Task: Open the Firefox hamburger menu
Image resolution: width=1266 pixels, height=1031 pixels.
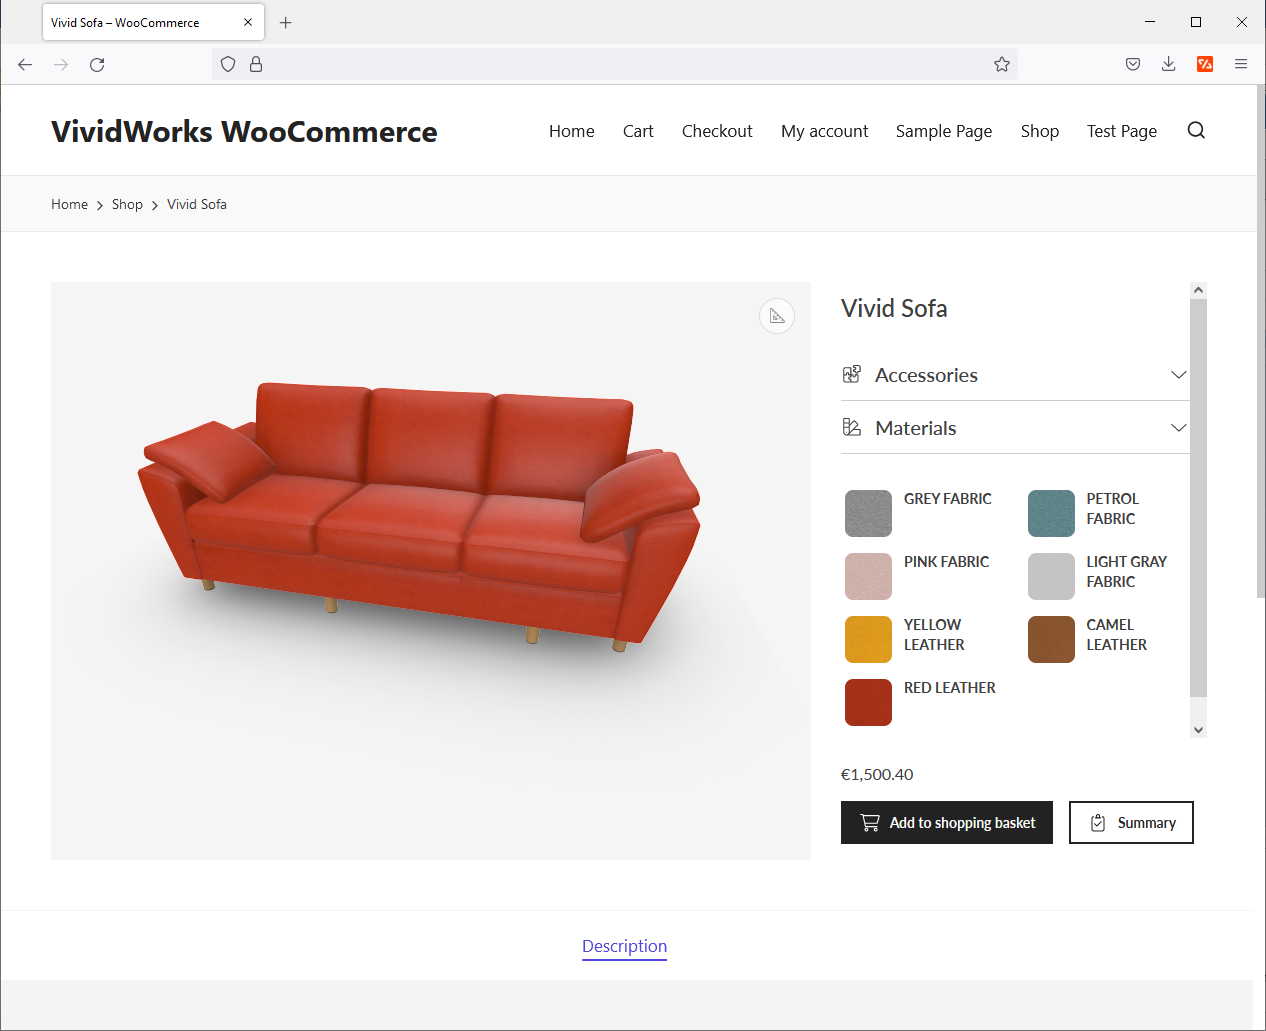Action: 1241,64
